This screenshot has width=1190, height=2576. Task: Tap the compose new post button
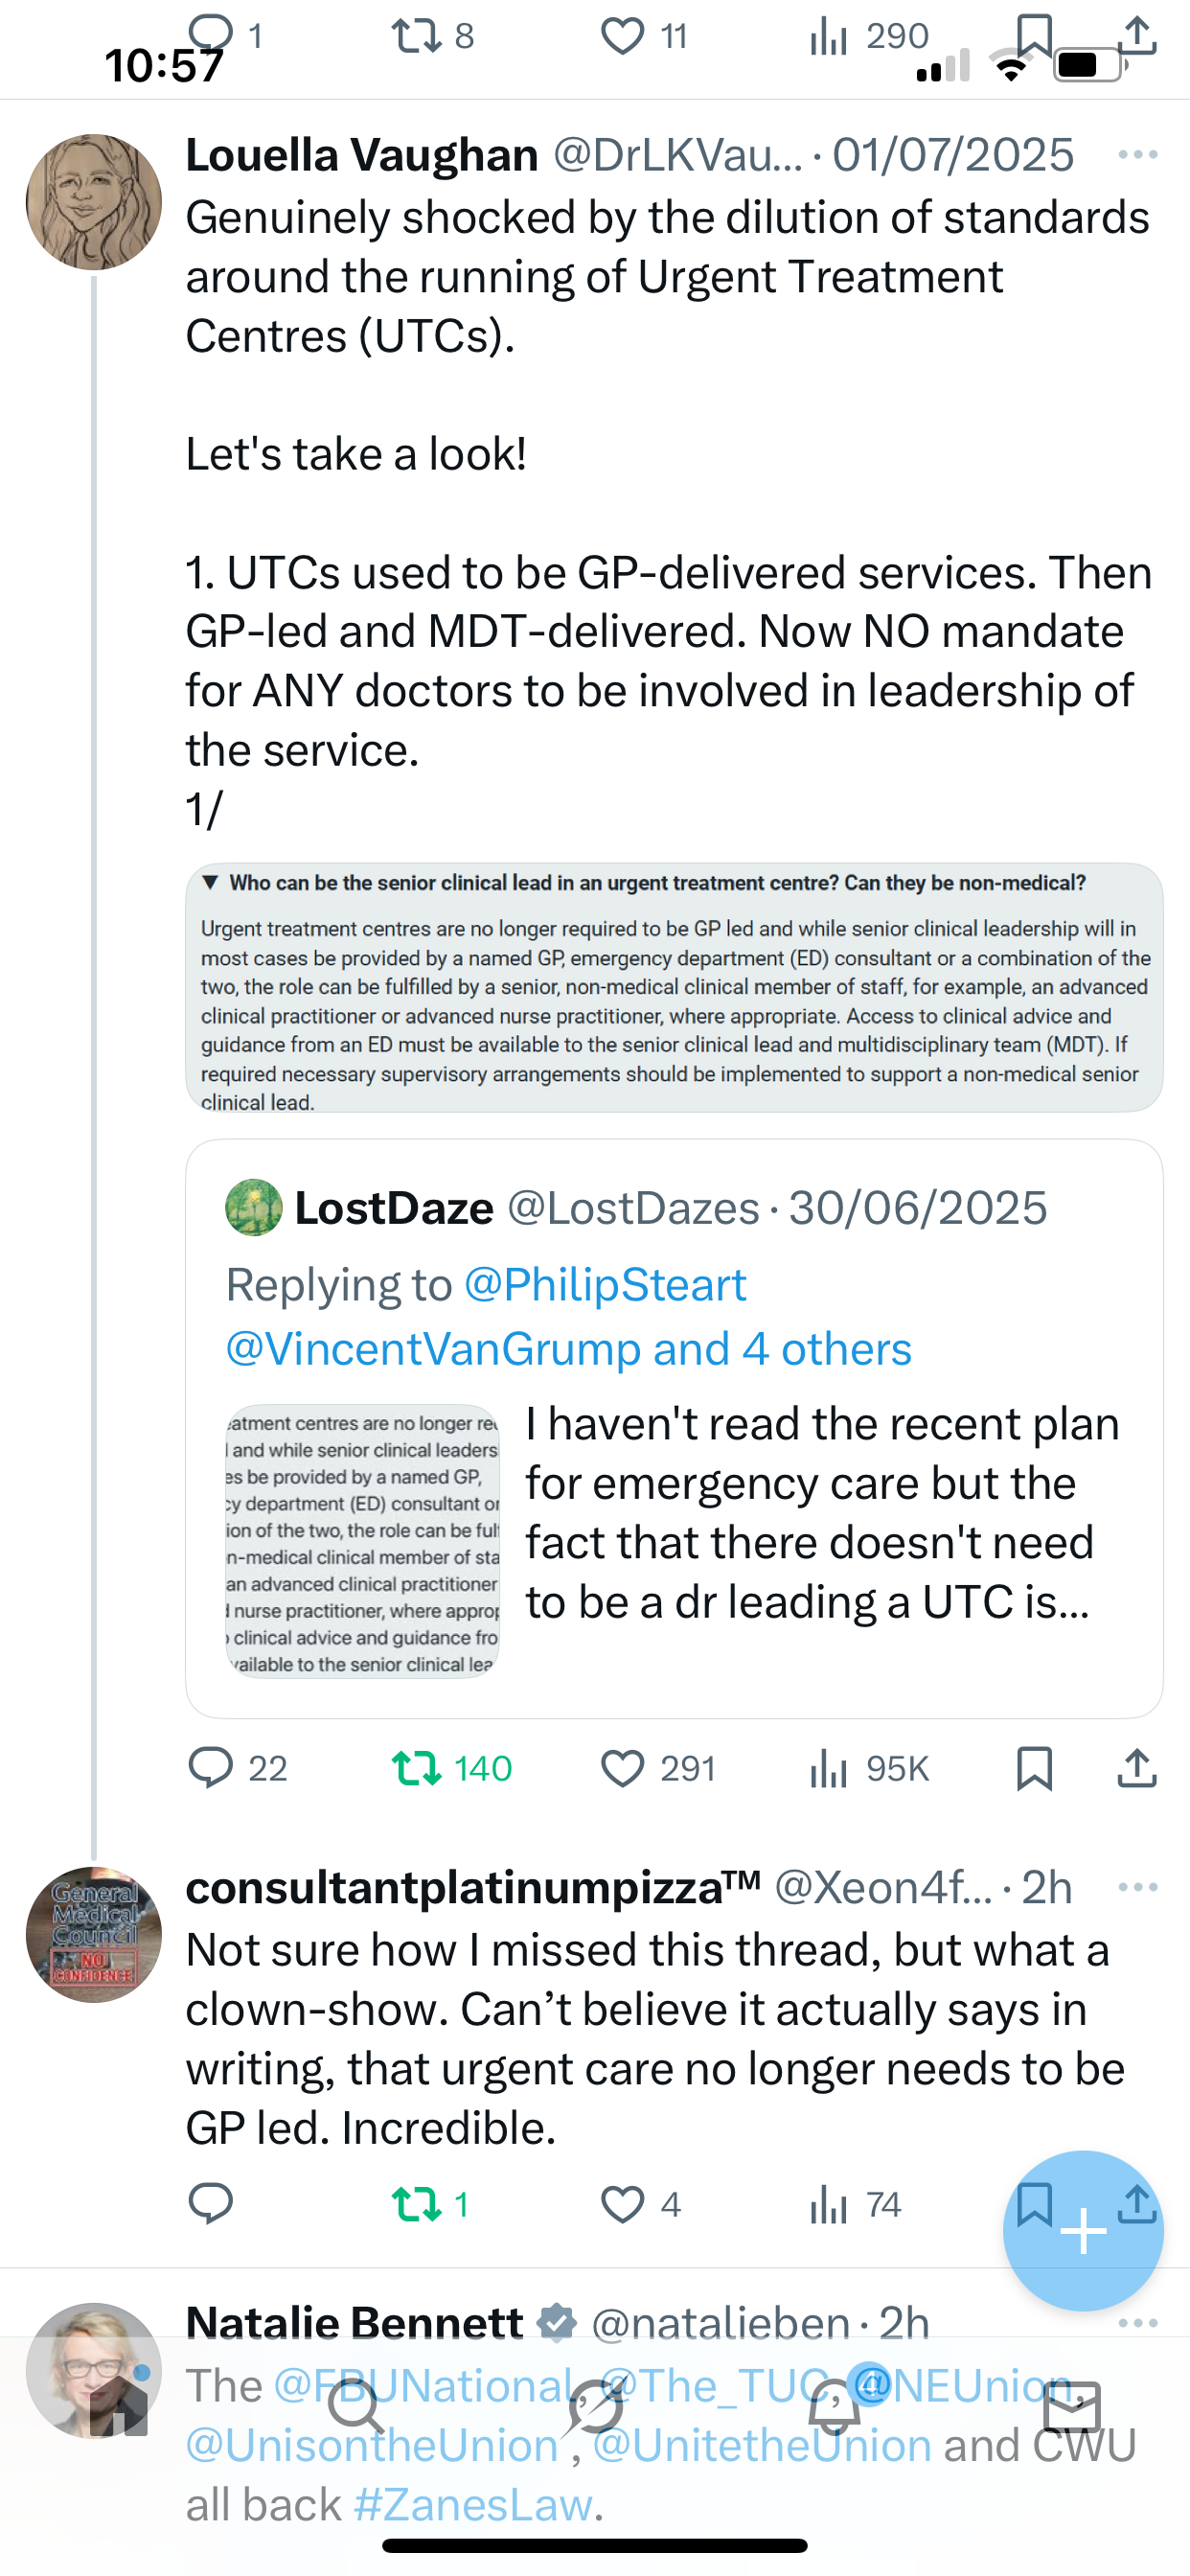(x=1083, y=2230)
